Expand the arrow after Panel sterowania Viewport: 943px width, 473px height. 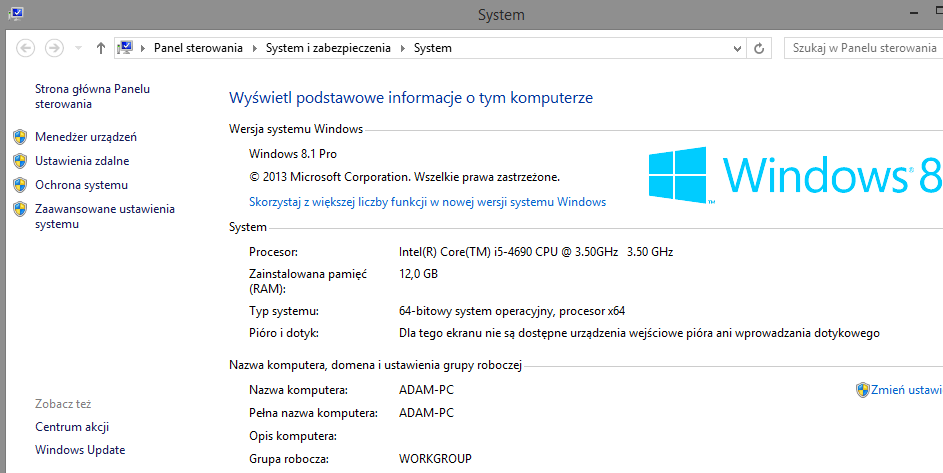(x=254, y=48)
